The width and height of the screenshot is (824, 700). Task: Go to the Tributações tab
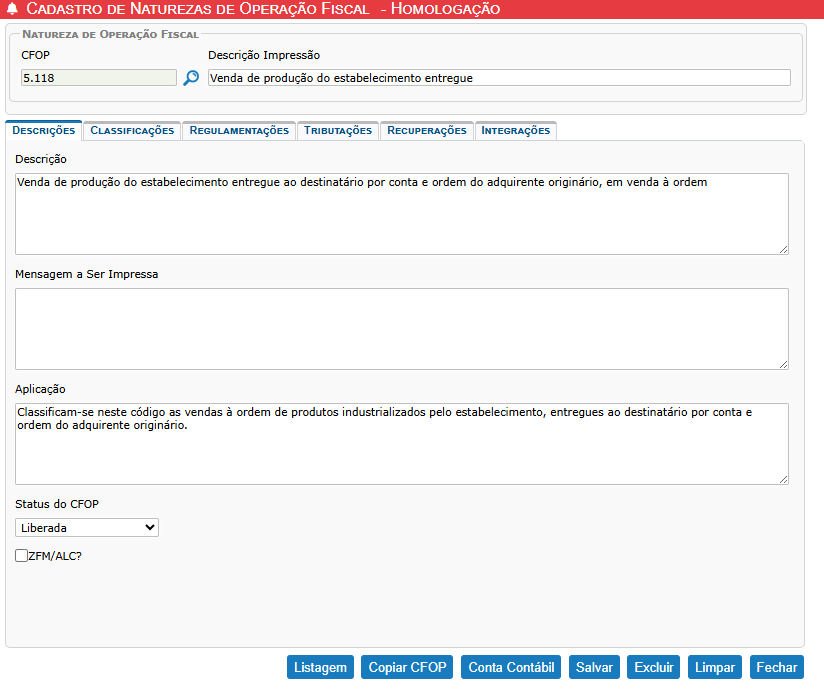[338, 130]
